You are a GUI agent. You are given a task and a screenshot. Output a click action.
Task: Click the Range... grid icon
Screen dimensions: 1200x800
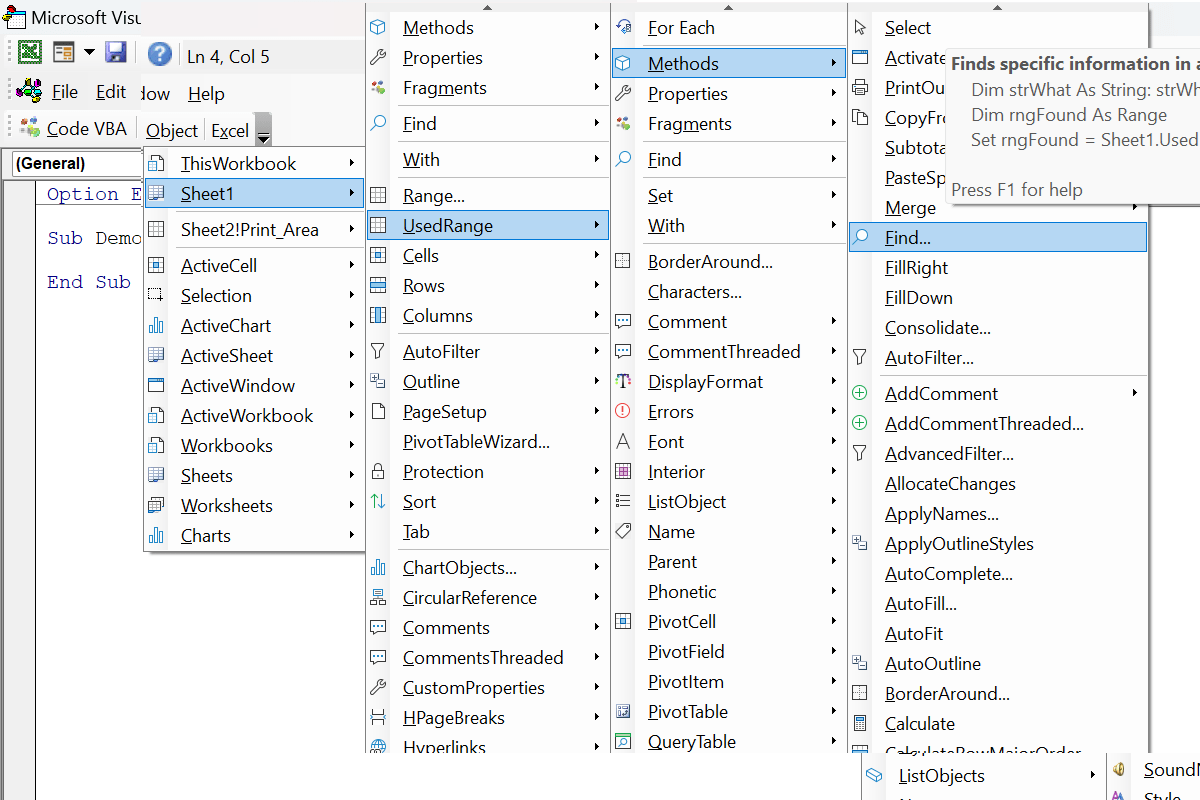(378, 195)
